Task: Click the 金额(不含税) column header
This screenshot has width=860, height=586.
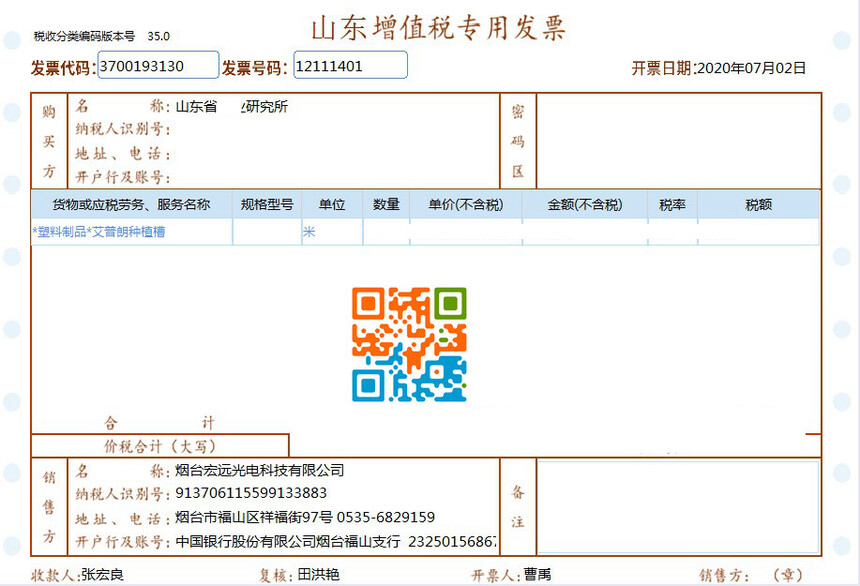Action: pyautogui.click(x=584, y=205)
